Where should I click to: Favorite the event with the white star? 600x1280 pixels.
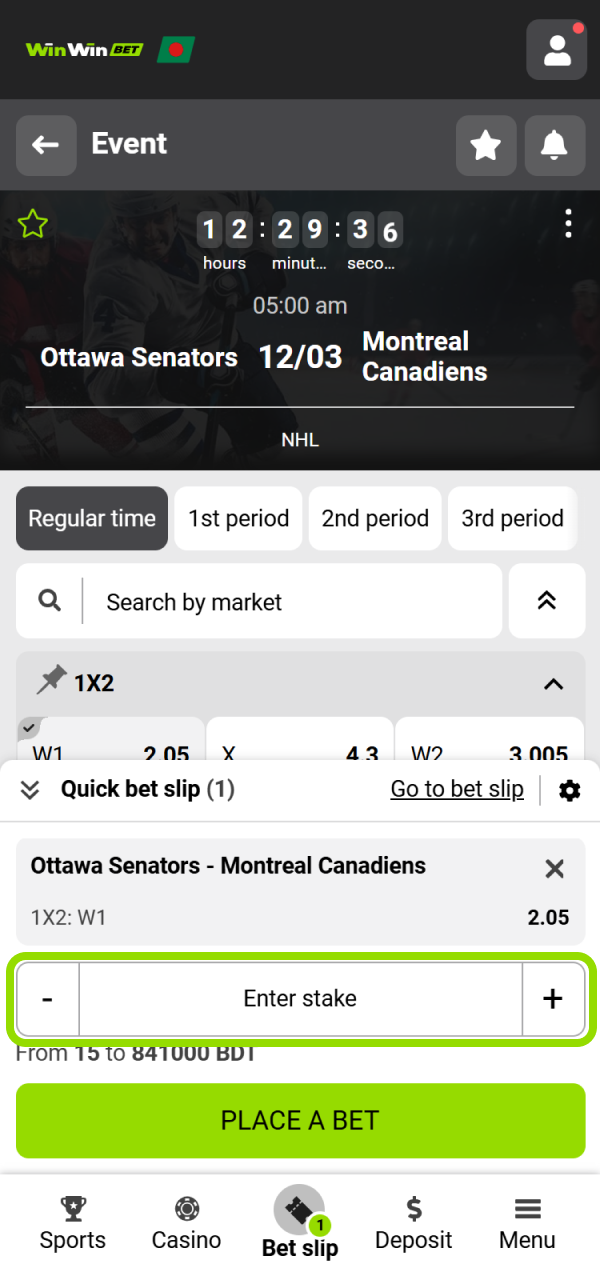coord(486,143)
